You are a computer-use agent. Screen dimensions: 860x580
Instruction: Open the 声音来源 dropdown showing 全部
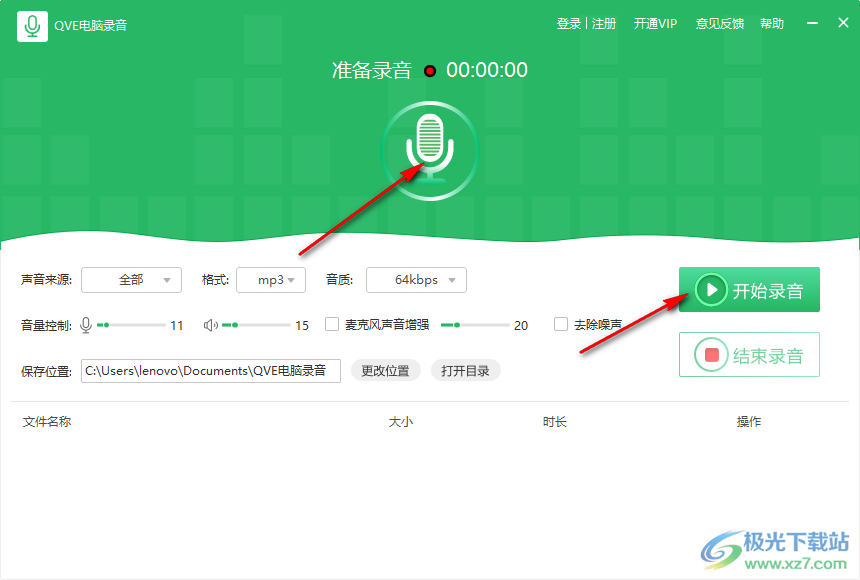(x=131, y=280)
